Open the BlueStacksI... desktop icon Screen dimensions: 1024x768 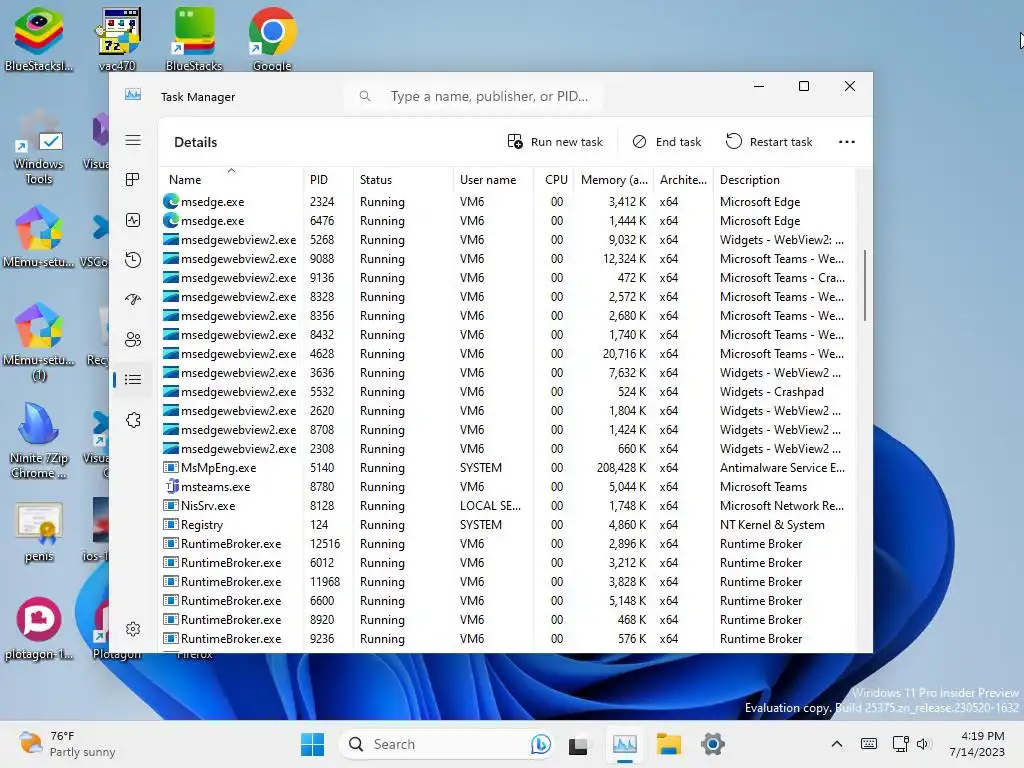coord(39,39)
